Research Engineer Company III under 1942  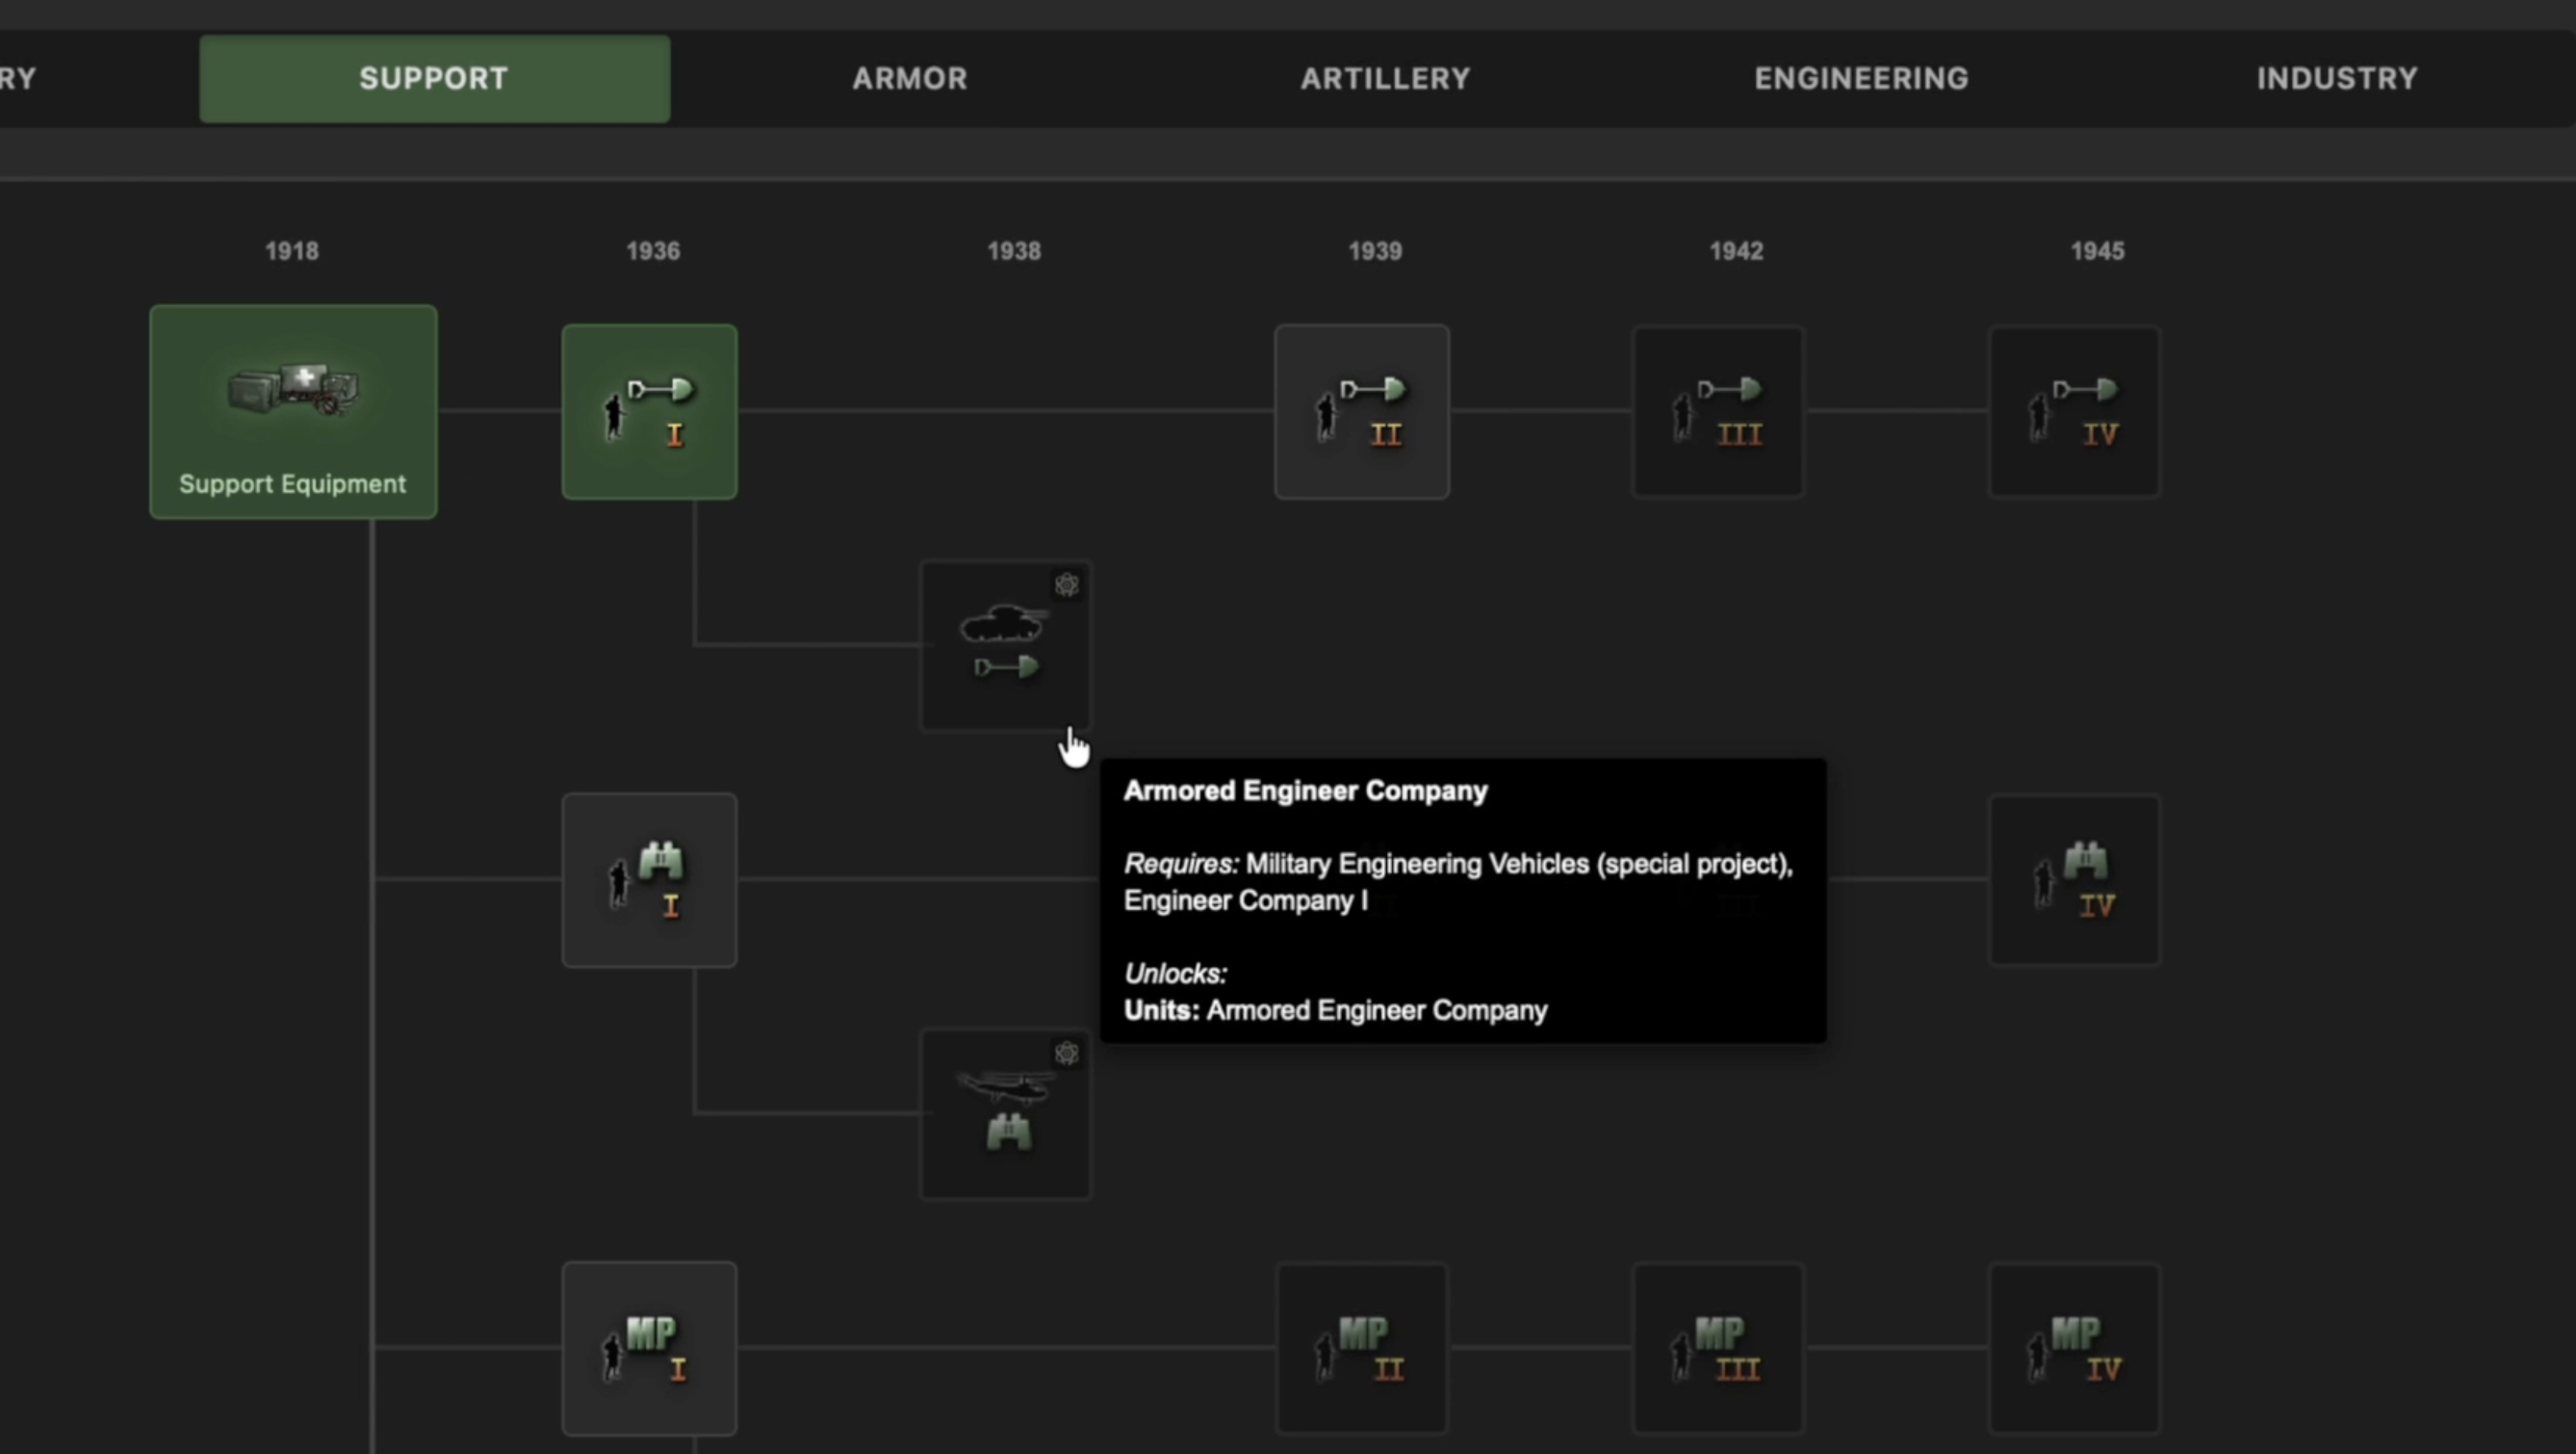[1717, 411]
